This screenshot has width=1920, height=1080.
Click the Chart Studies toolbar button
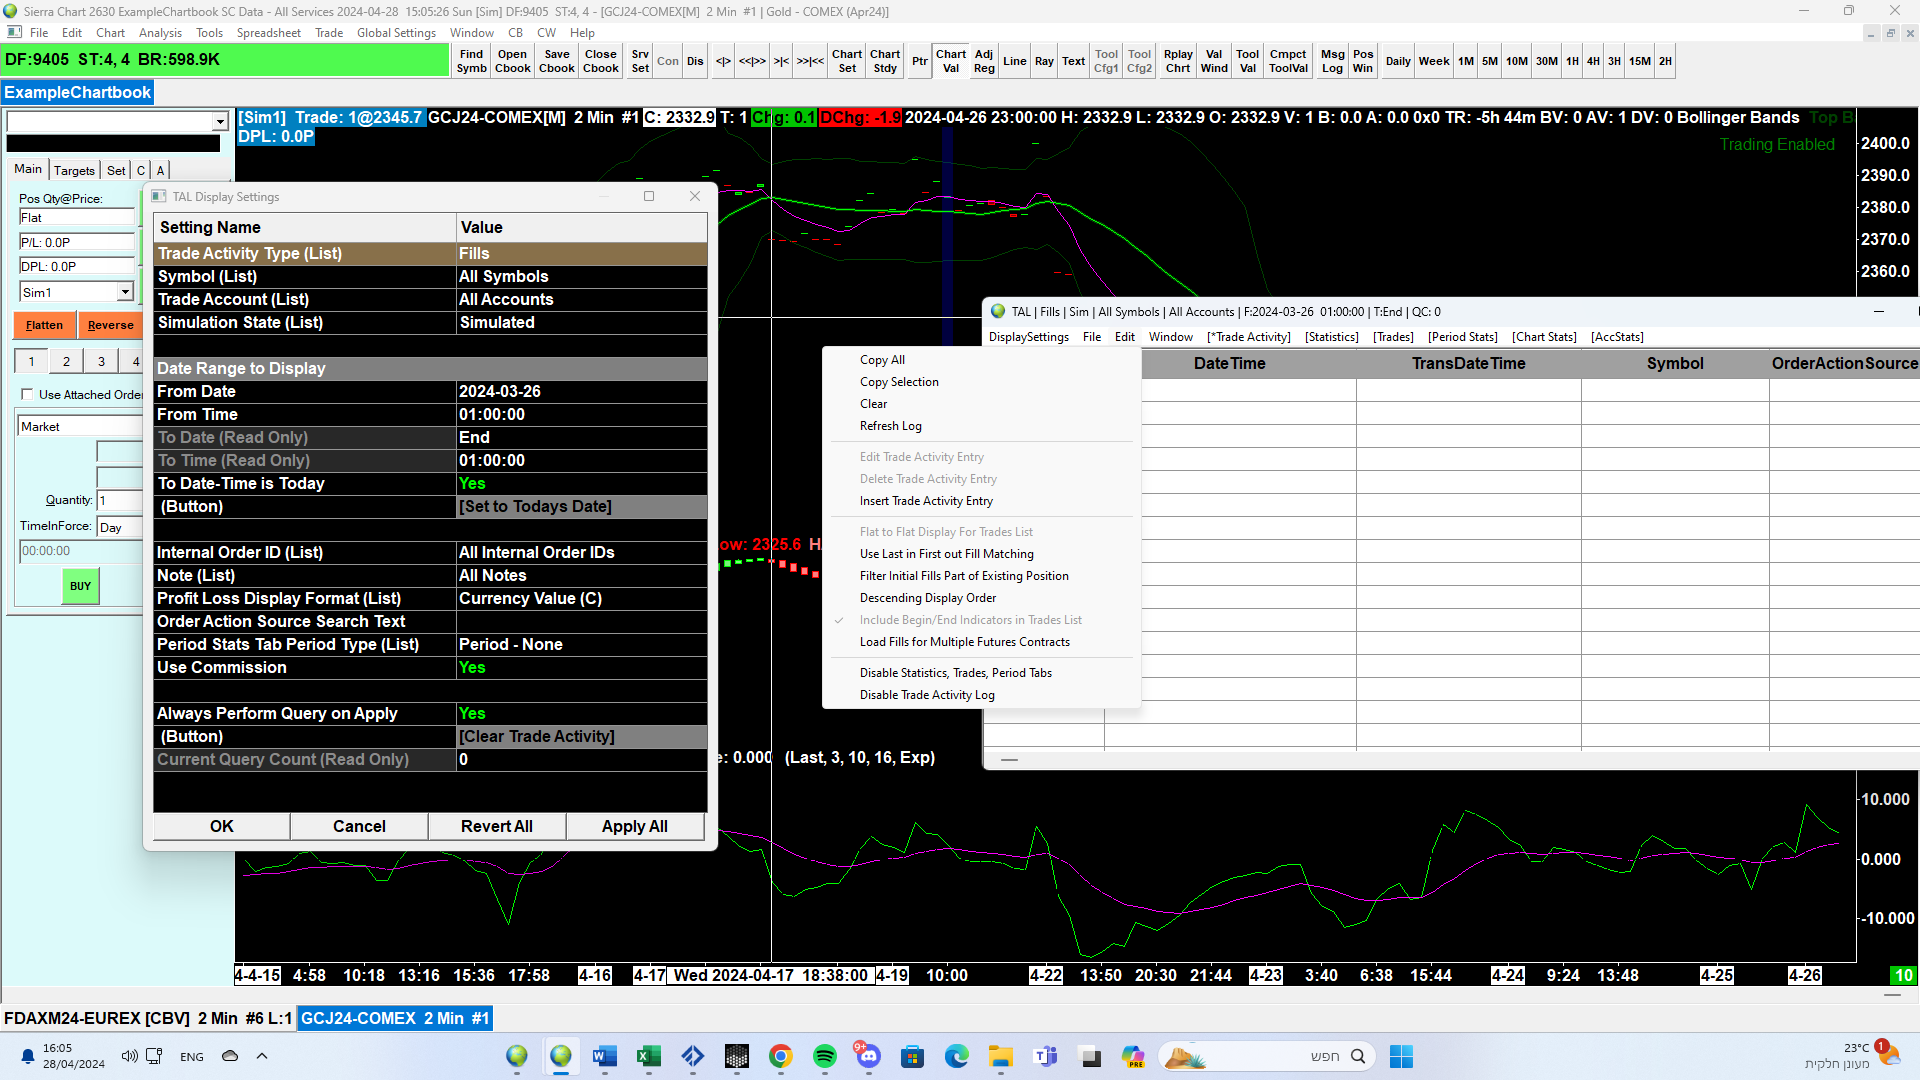tap(885, 61)
